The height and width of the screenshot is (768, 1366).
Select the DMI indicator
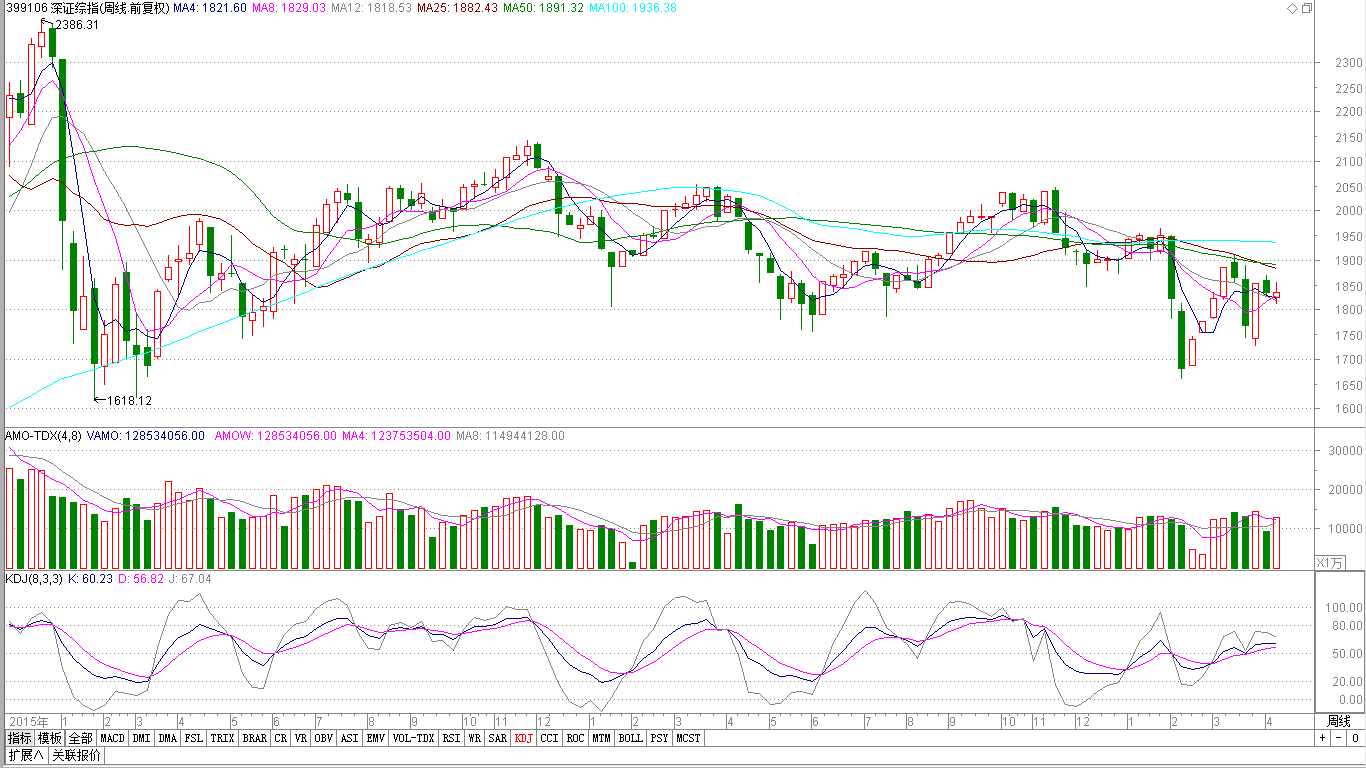pos(142,738)
